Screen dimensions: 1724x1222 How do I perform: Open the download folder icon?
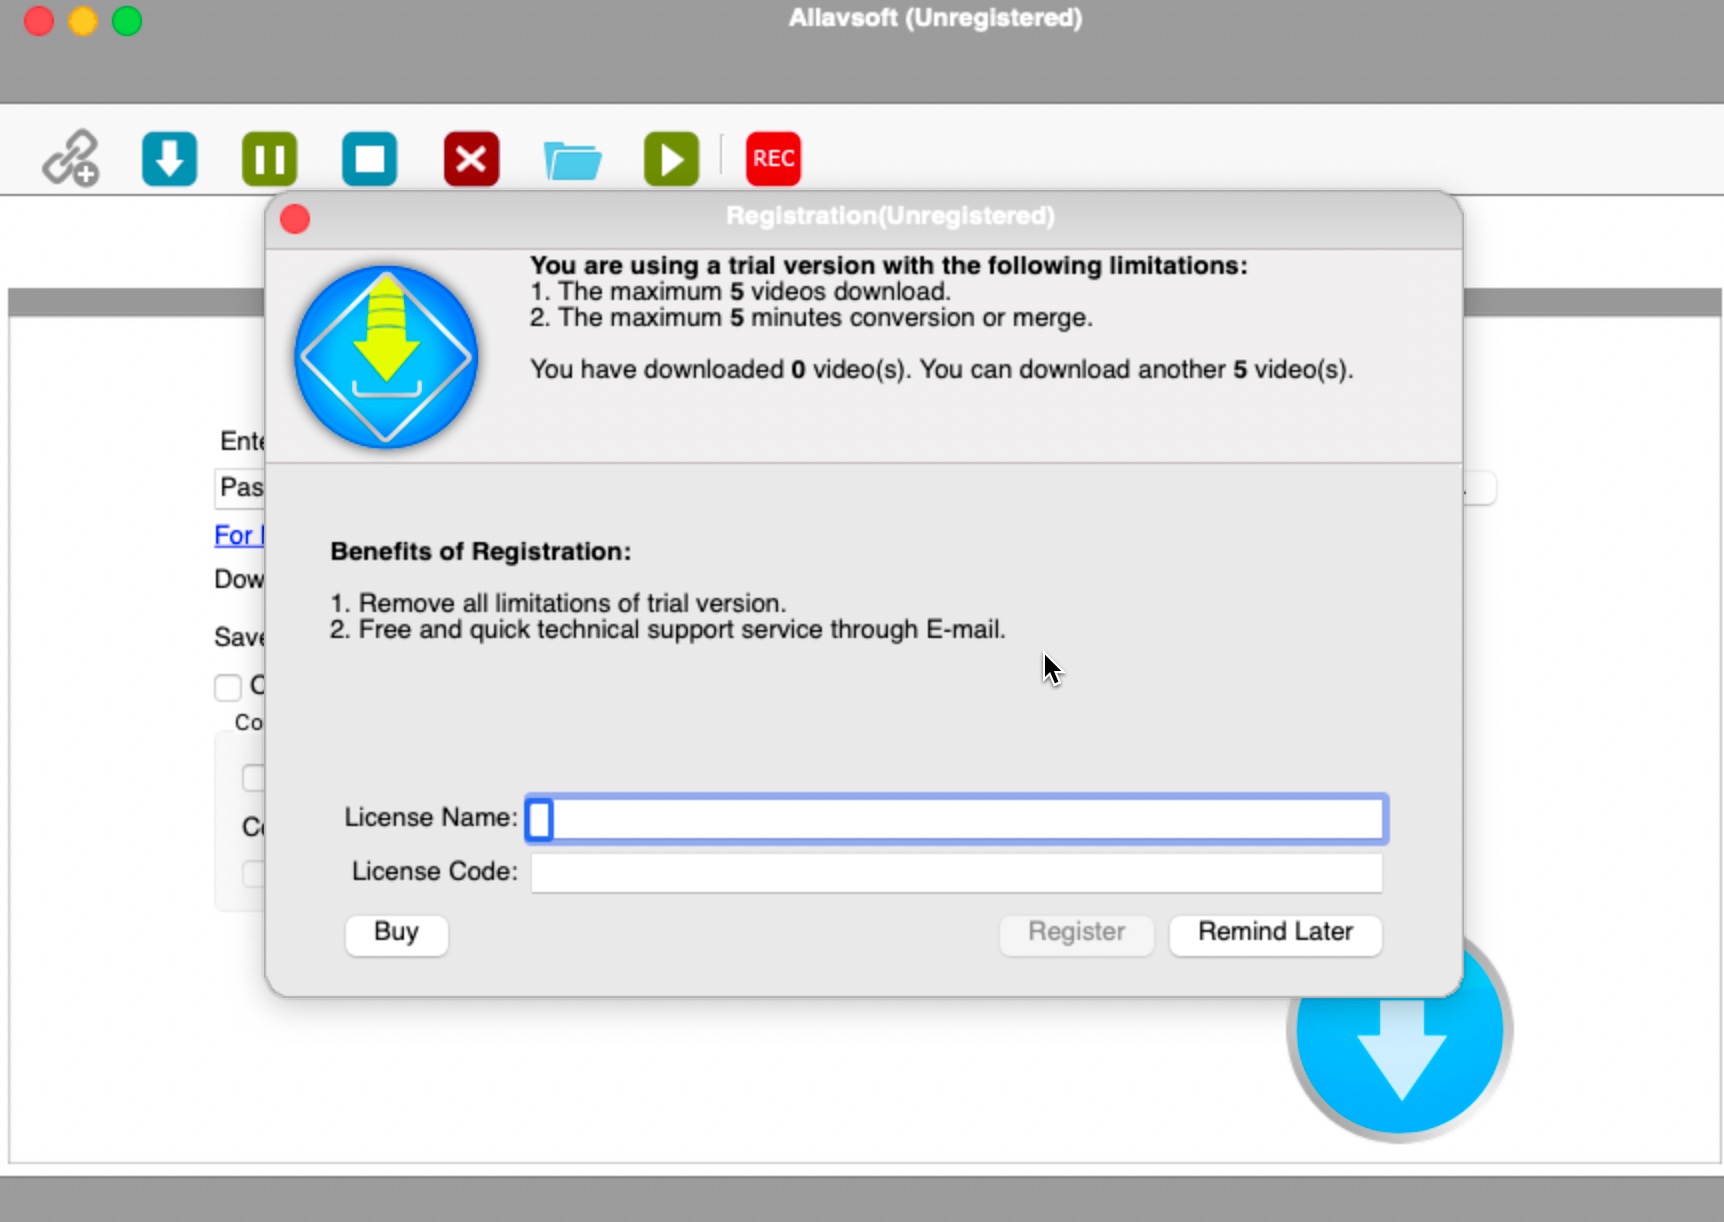coord(572,160)
